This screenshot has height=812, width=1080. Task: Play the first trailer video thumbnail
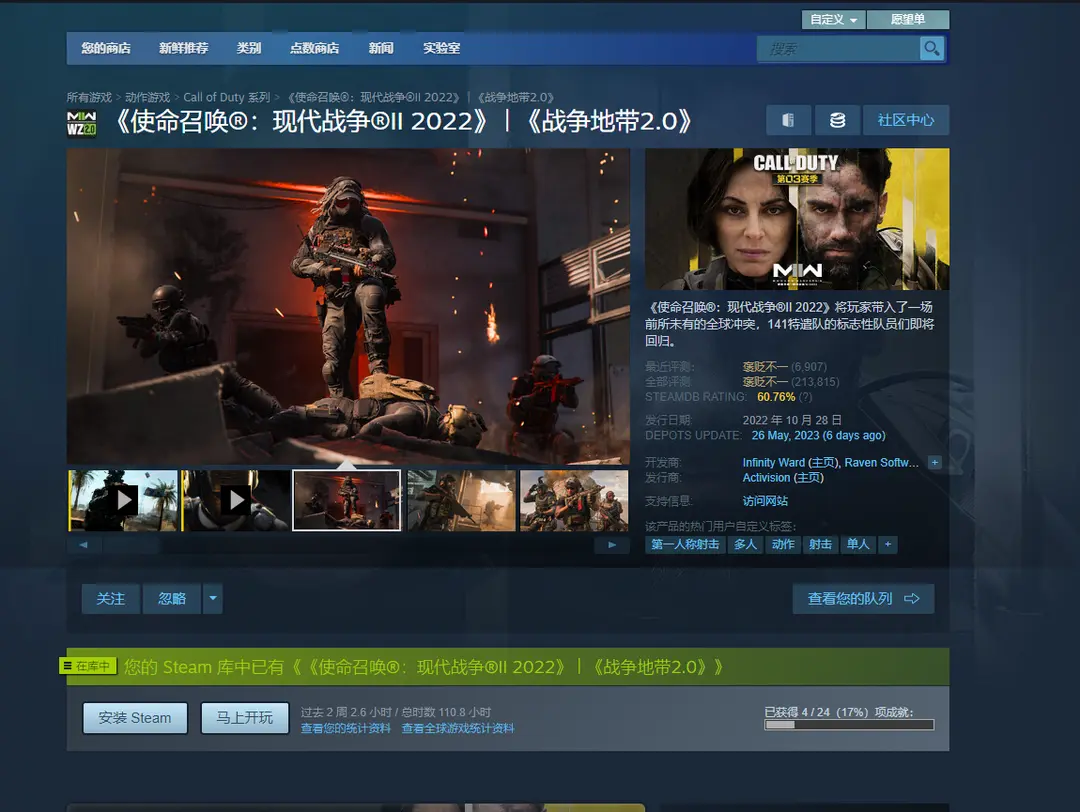pos(123,501)
